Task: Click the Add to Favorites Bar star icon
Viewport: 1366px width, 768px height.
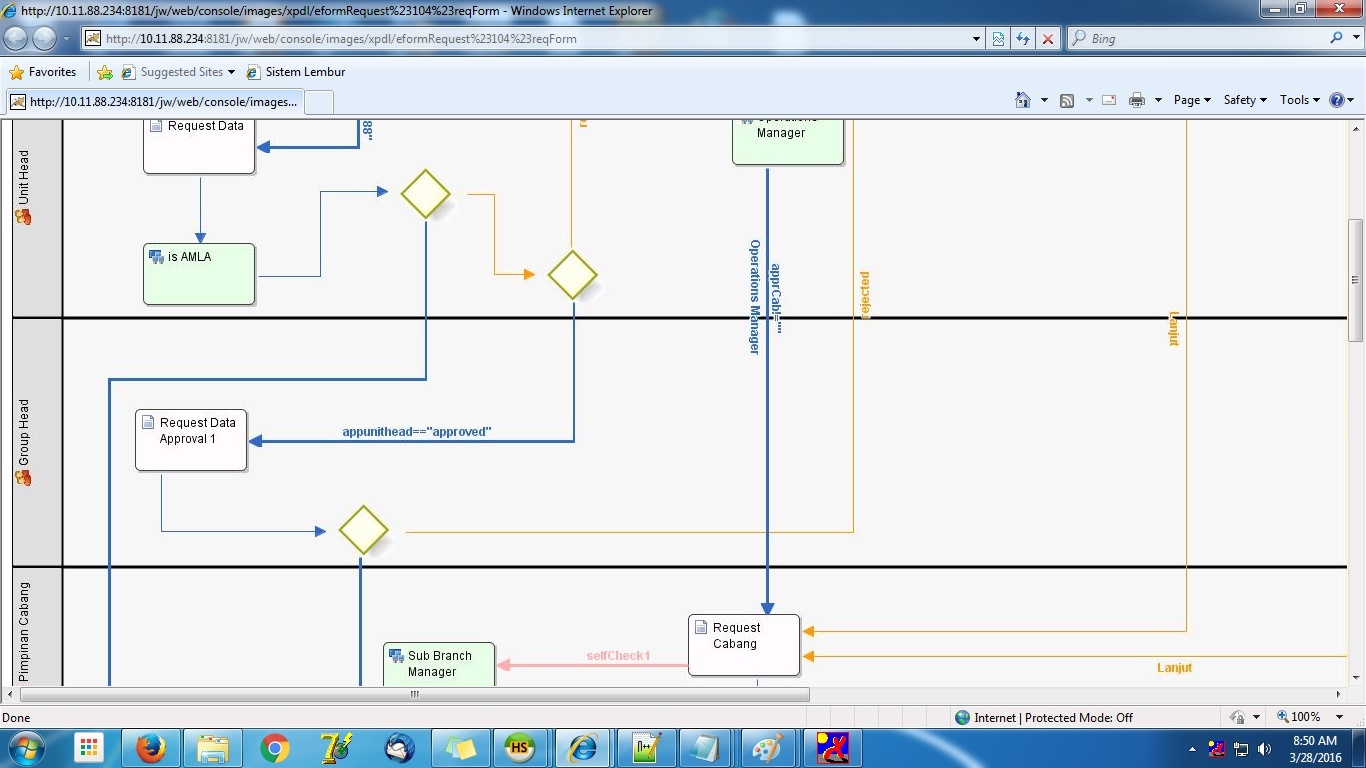Action: point(105,72)
